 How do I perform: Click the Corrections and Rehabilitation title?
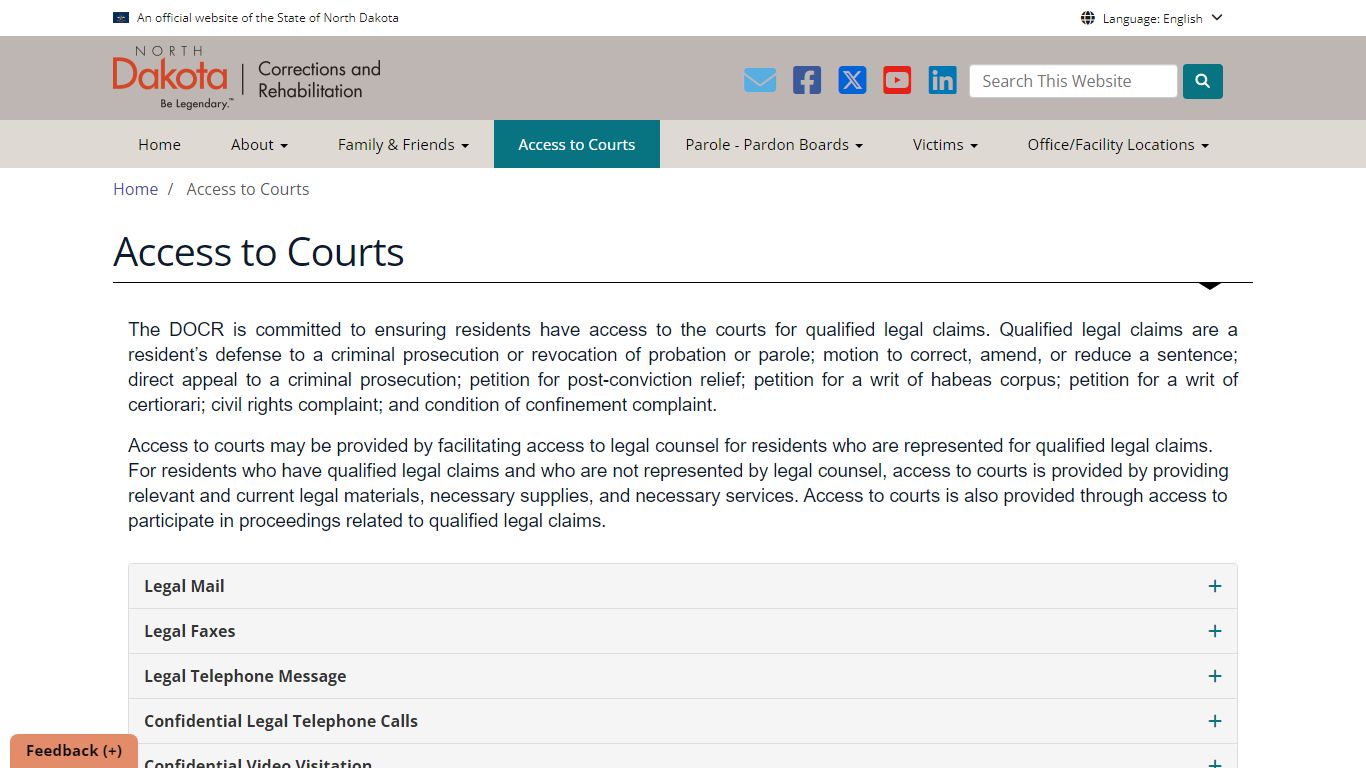coord(319,79)
